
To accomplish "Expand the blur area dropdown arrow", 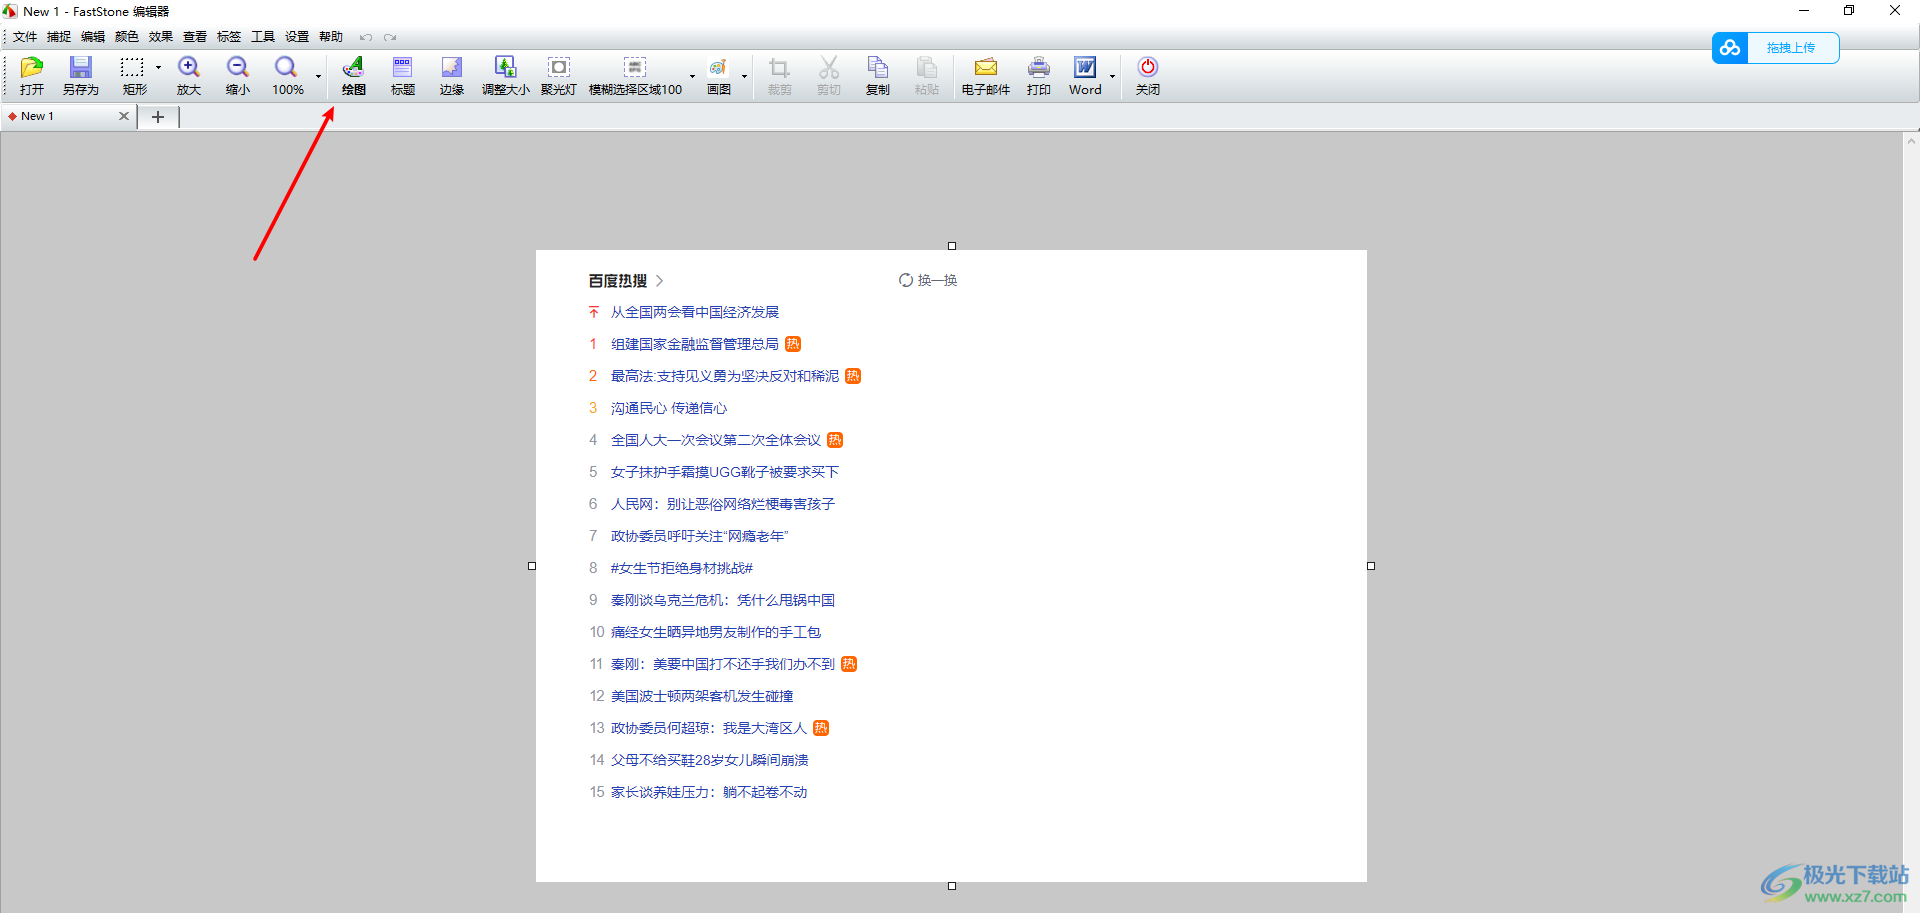I will 692,76.
